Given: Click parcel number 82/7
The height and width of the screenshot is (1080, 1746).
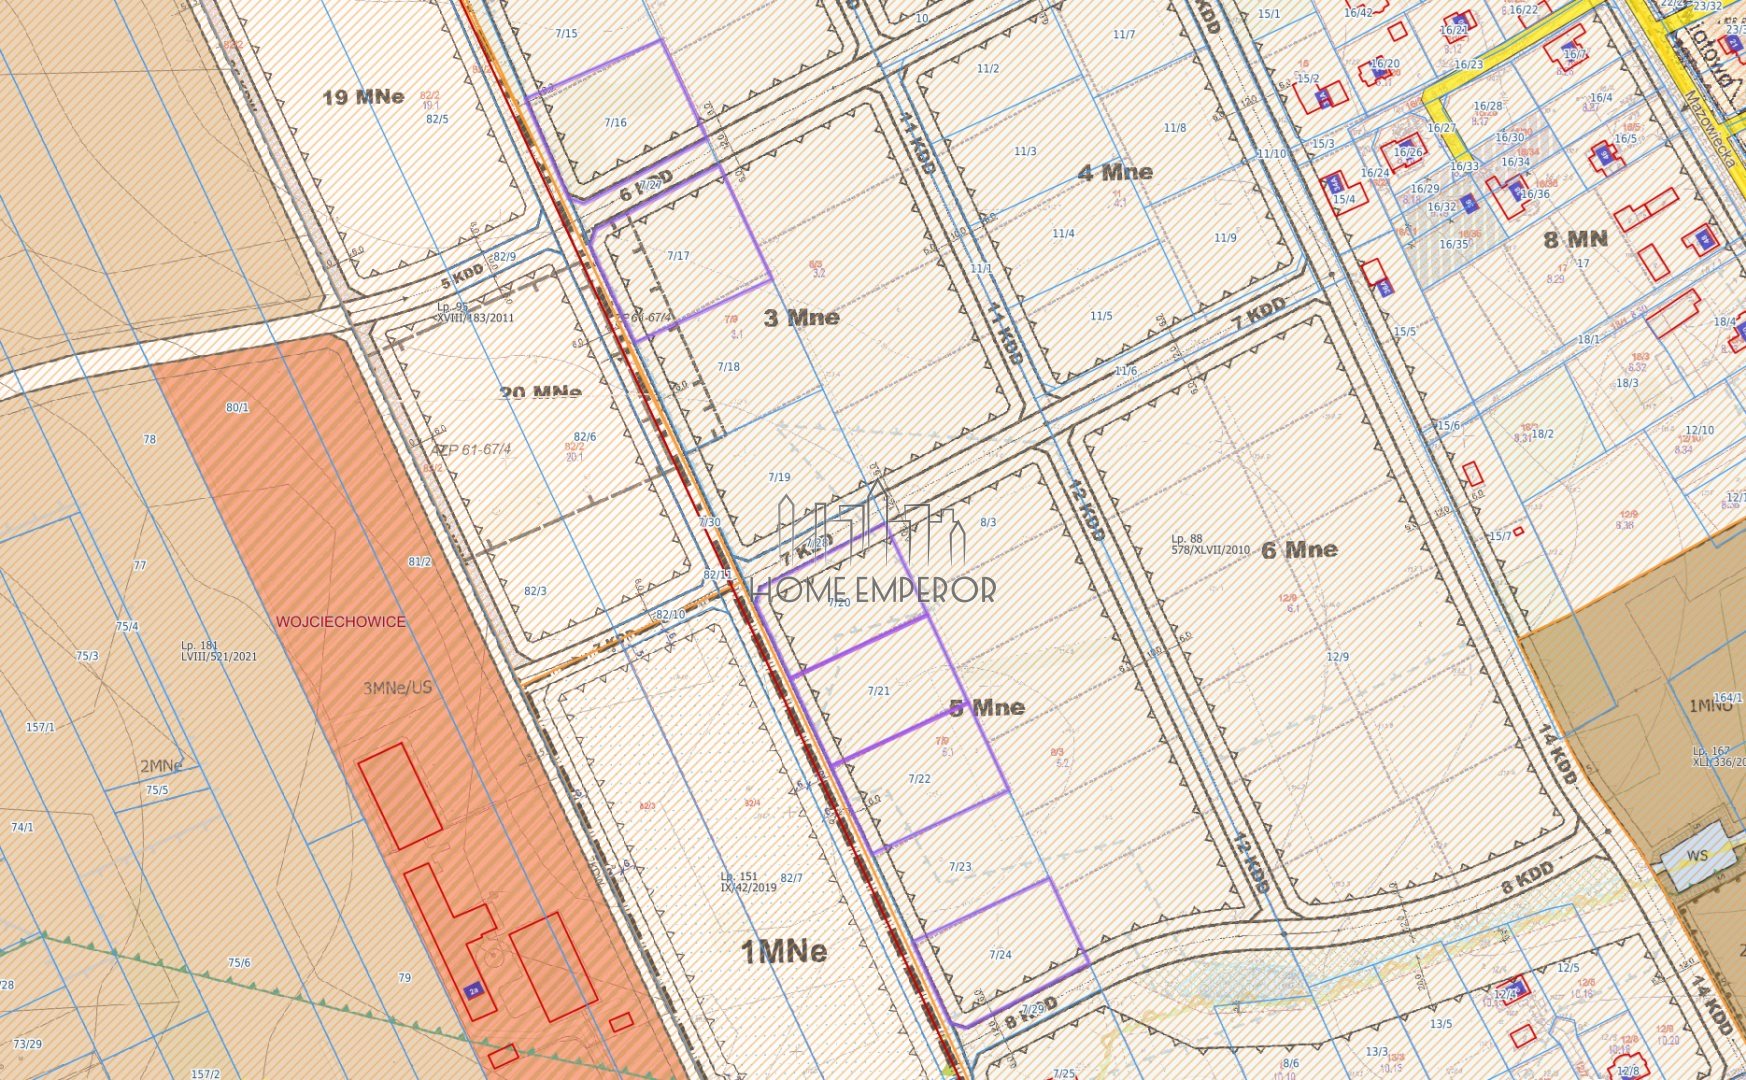Looking at the screenshot, I should (x=791, y=878).
